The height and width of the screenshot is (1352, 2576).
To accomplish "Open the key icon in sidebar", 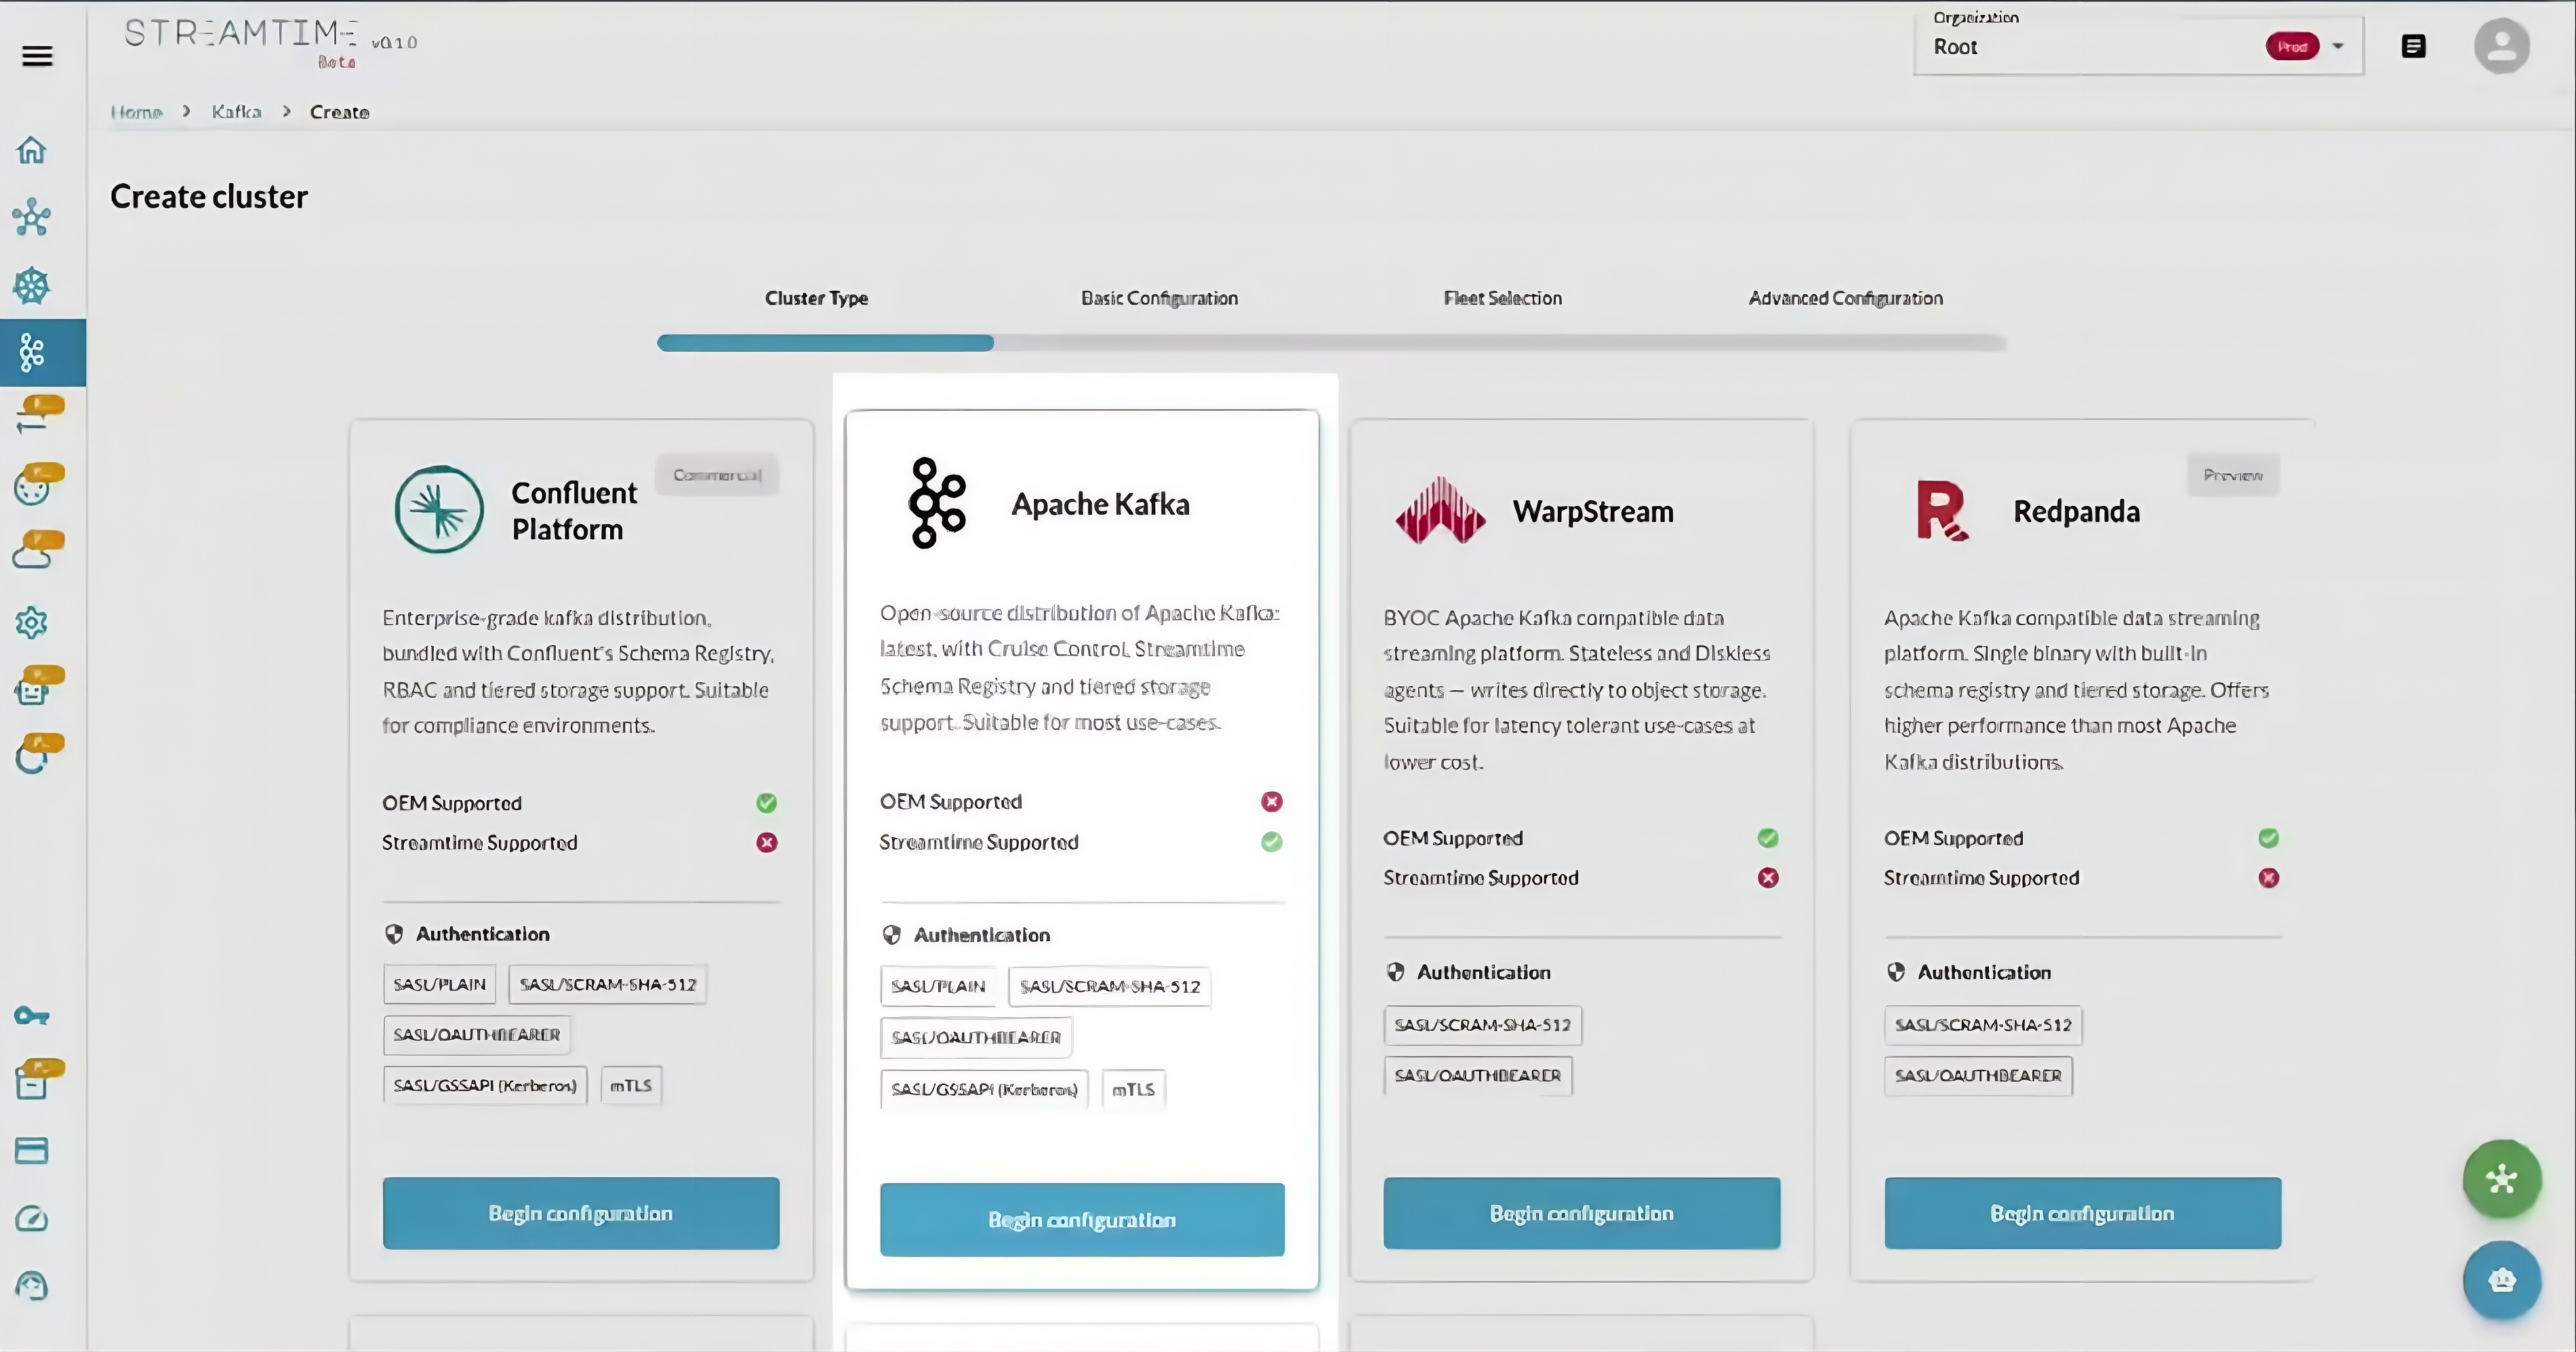I will 32,1017.
